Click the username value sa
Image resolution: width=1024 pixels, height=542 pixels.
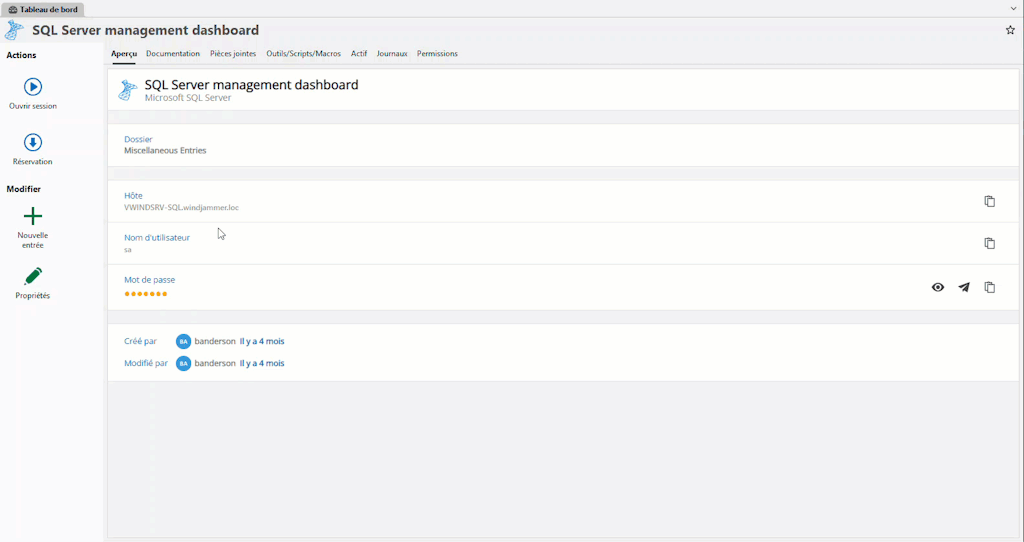pos(128,249)
